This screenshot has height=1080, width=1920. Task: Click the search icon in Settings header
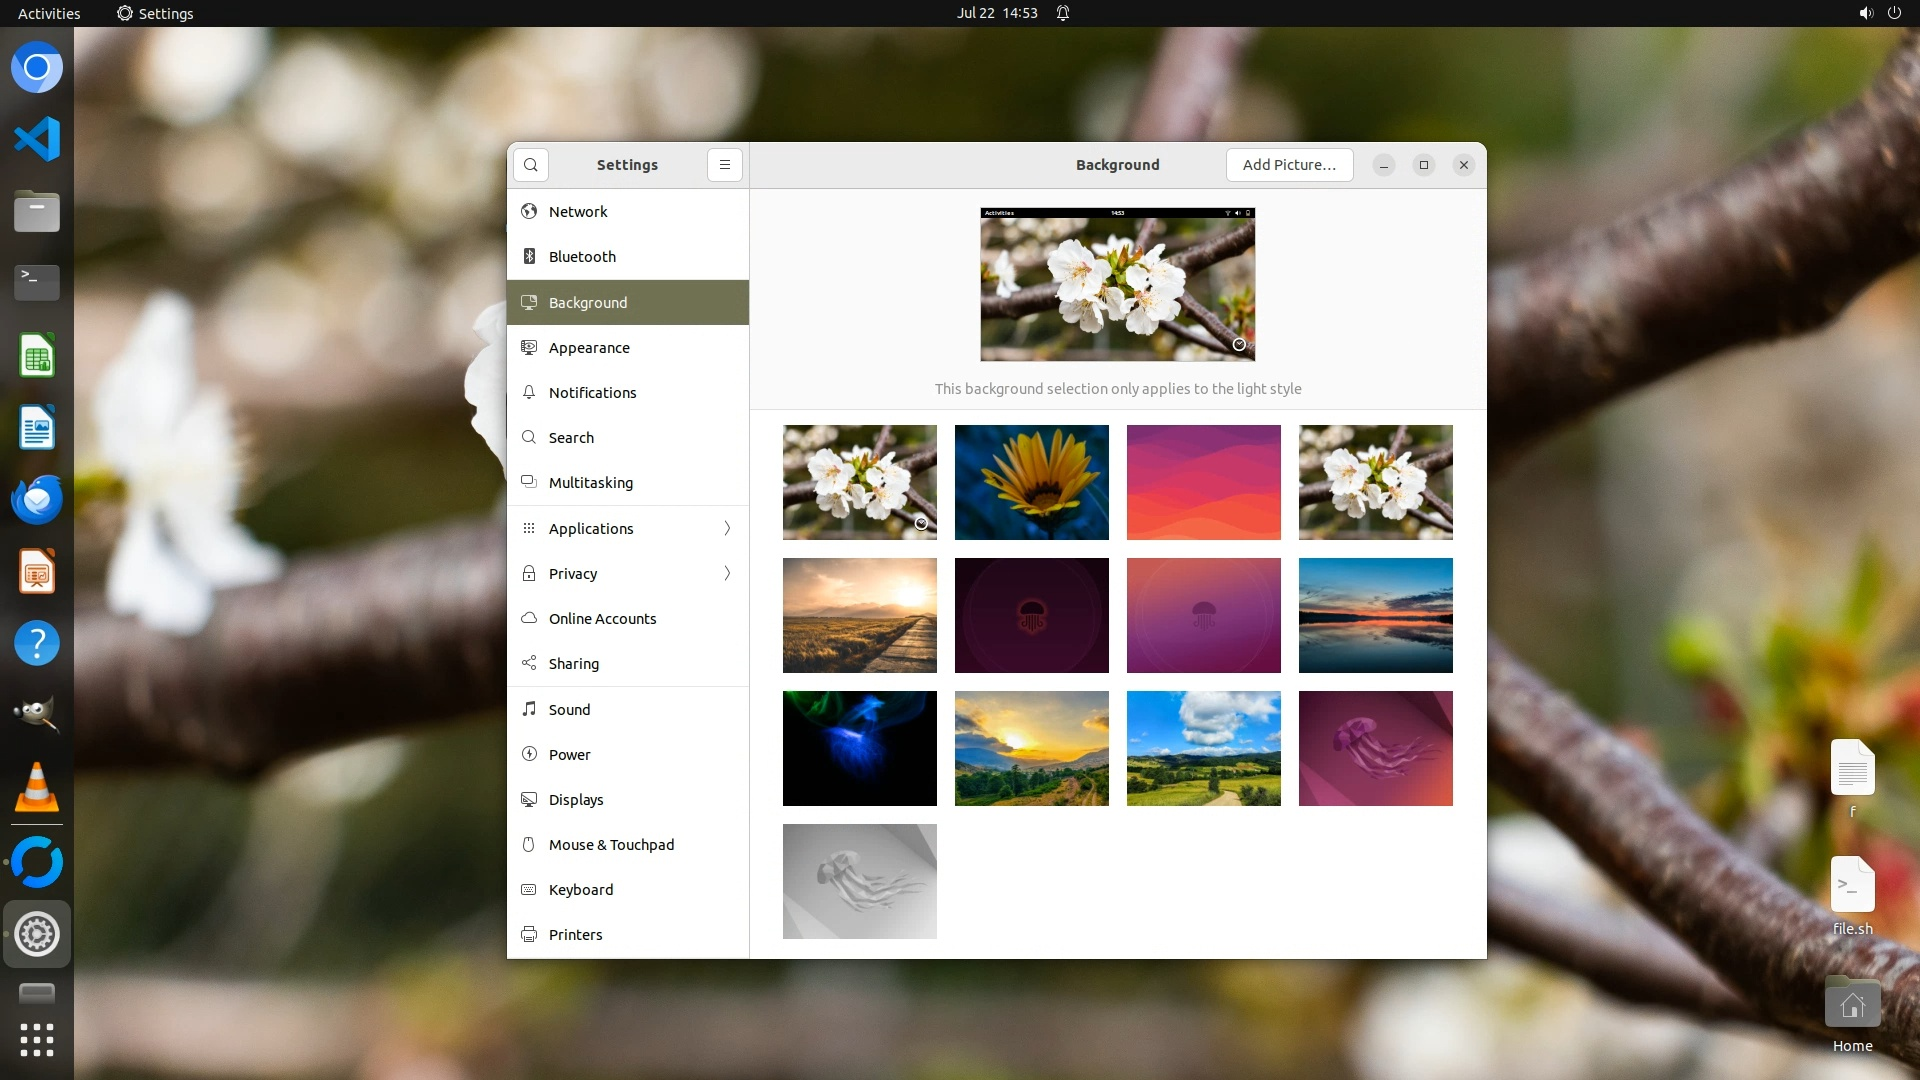coord(531,165)
